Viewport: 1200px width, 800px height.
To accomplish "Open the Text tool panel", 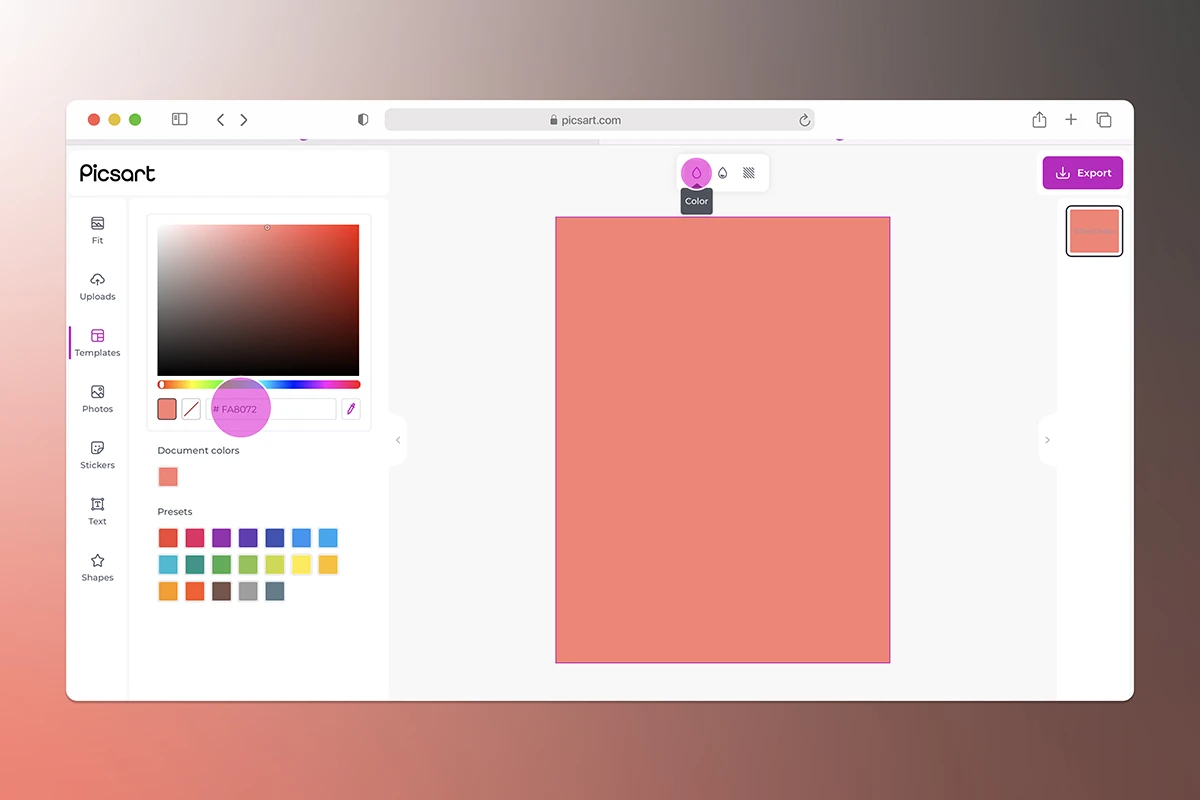I will click(x=97, y=513).
